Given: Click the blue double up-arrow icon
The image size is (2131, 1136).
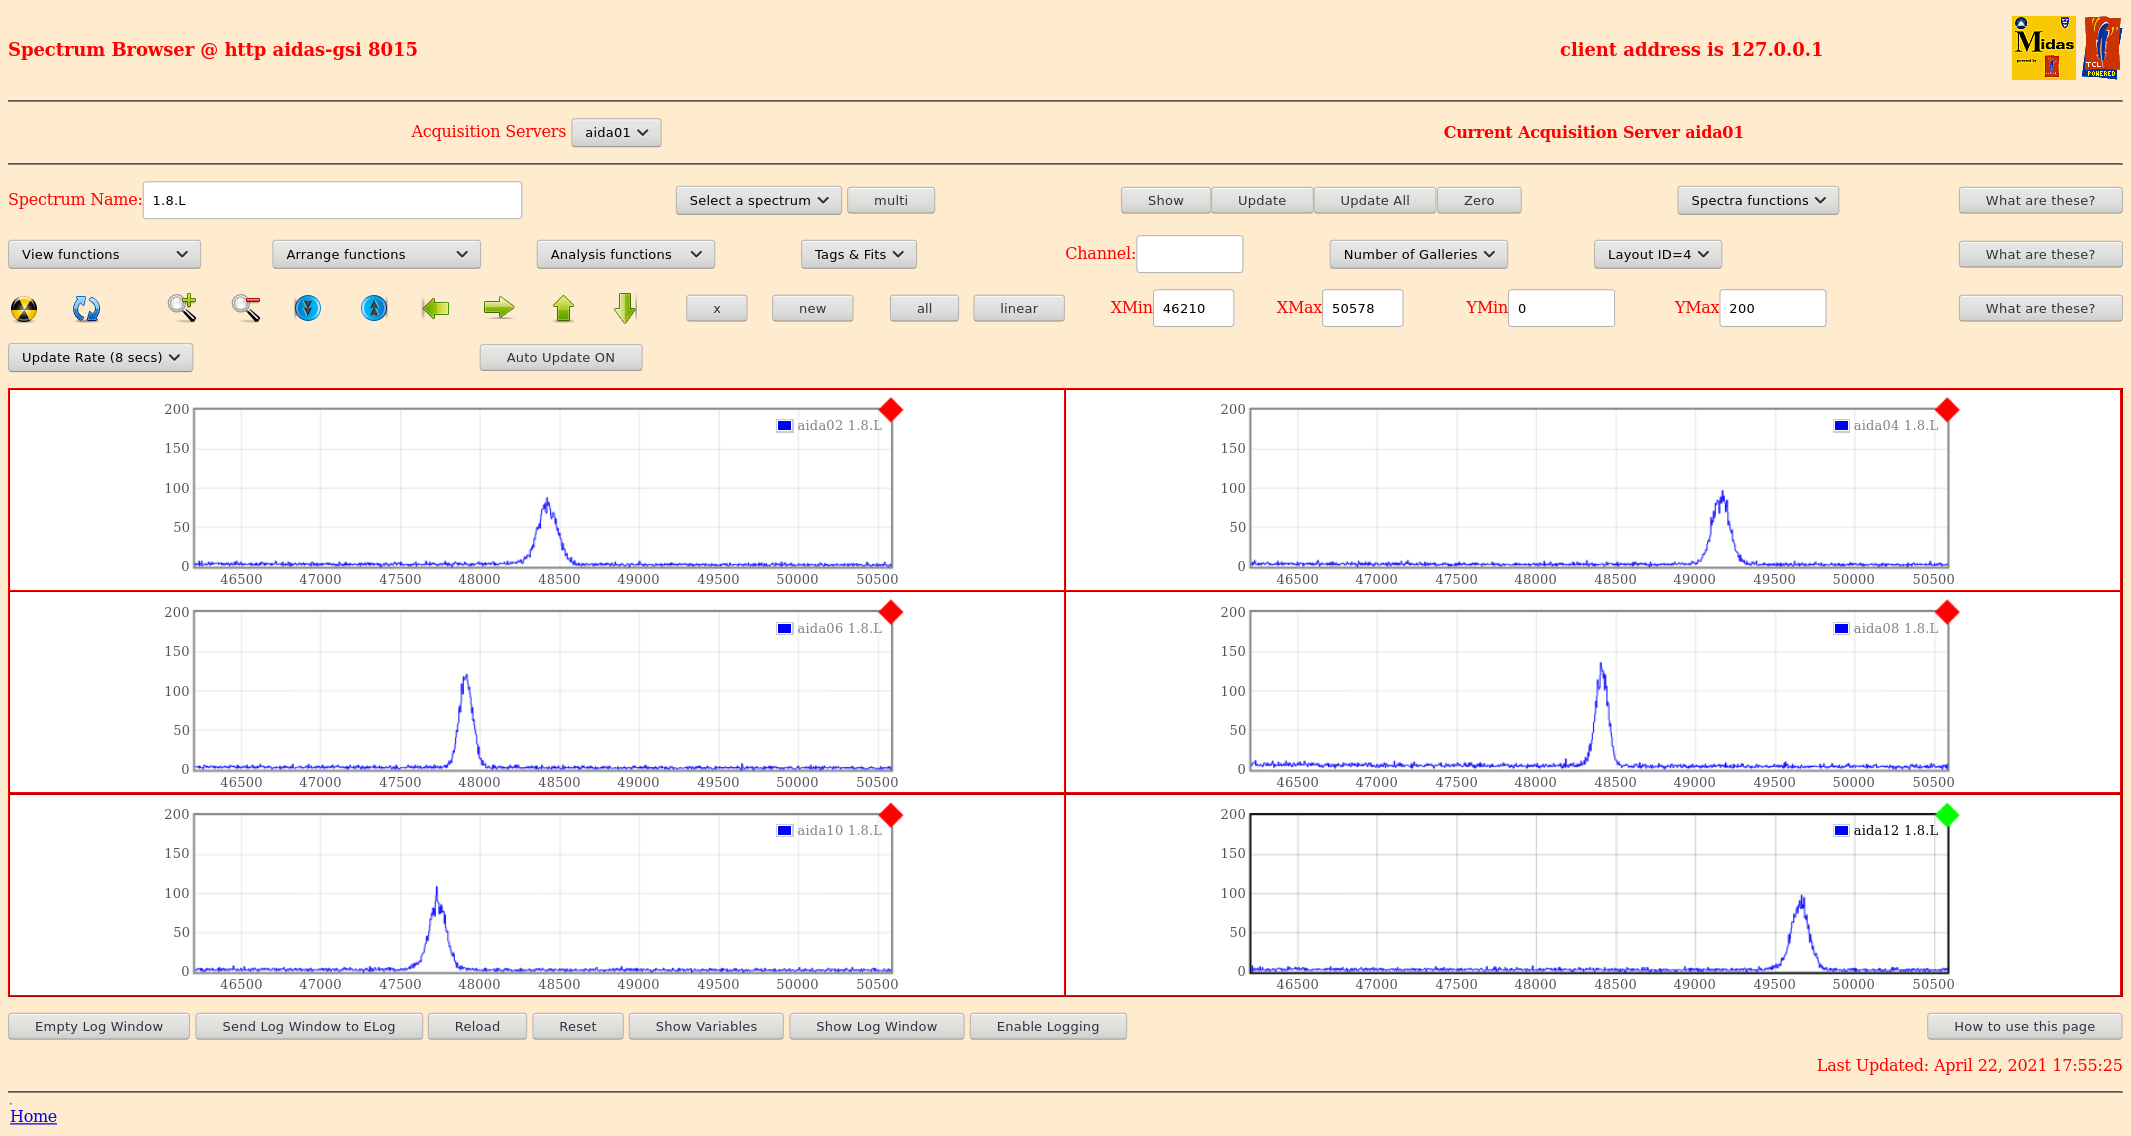Looking at the screenshot, I should click(374, 308).
